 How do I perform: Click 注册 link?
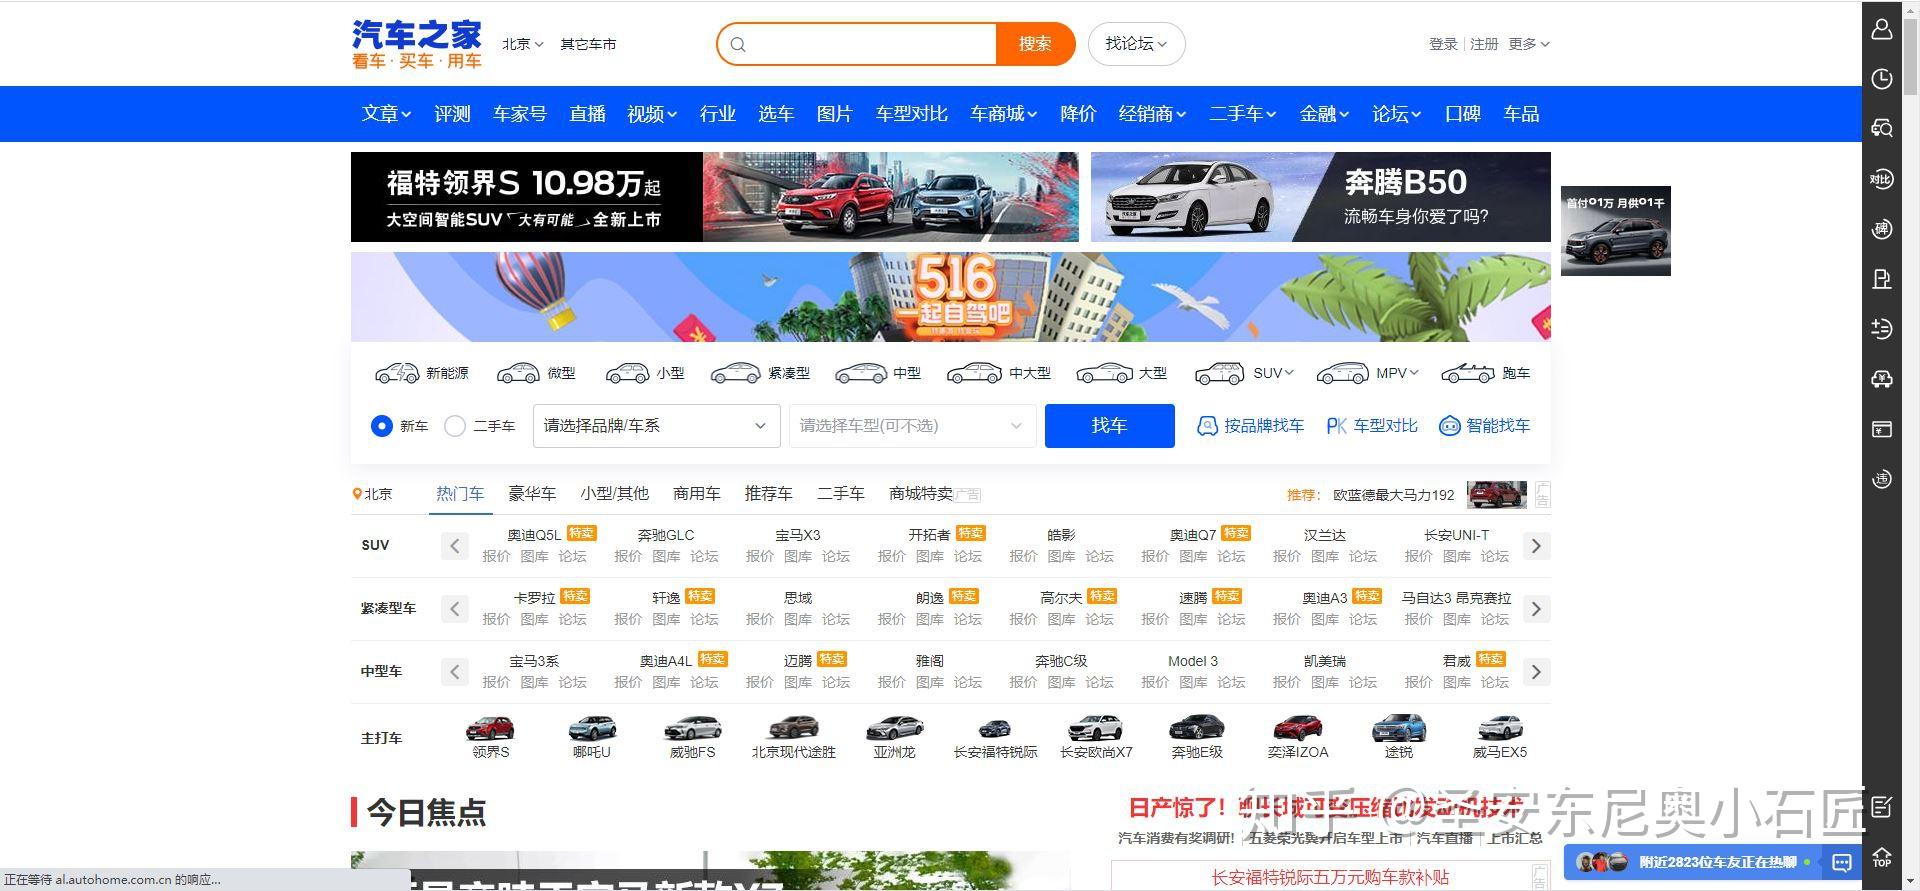tap(1484, 44)
